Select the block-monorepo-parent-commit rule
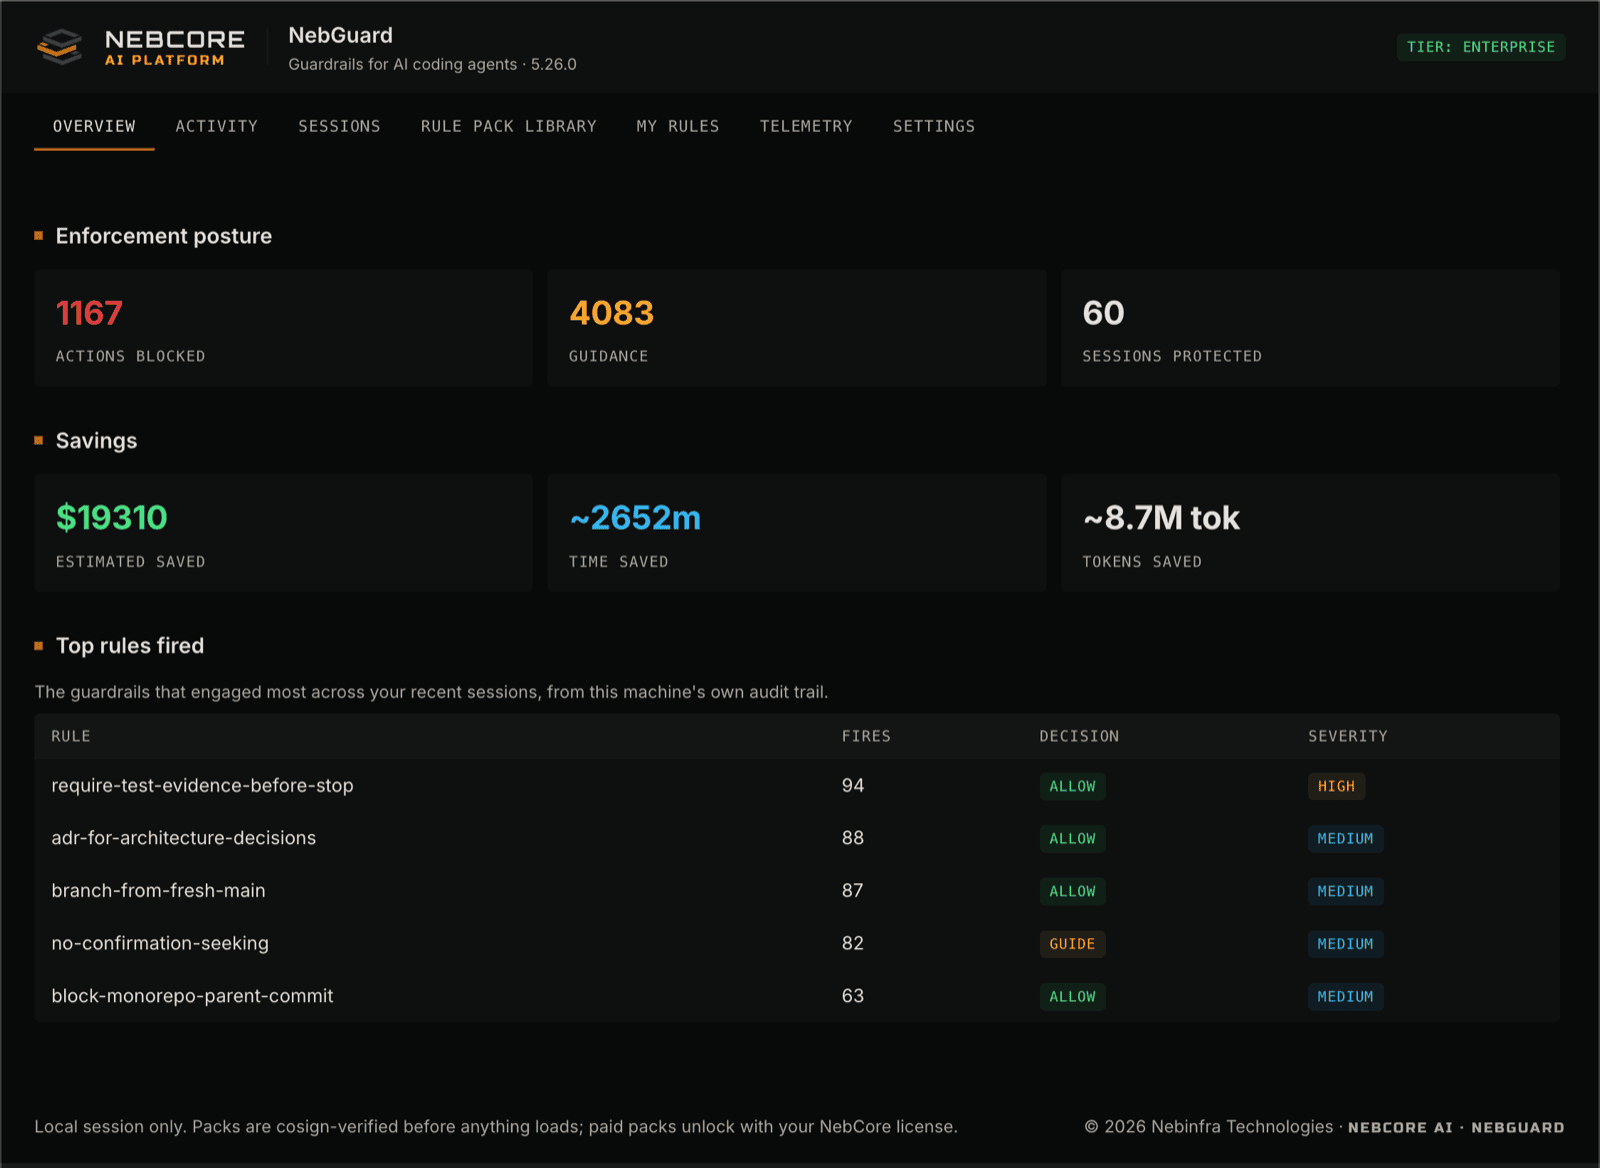The height and width of the screenshot is (1168, 1600). point(193,996)
